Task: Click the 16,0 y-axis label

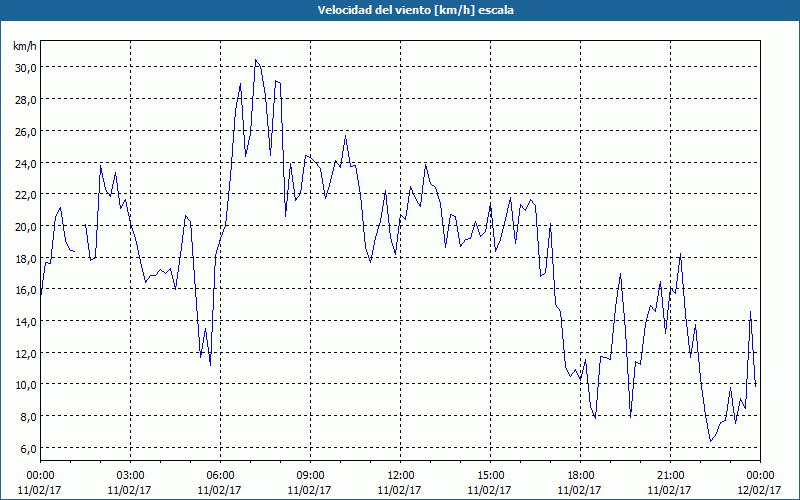Action: click(x=25, y=290)
